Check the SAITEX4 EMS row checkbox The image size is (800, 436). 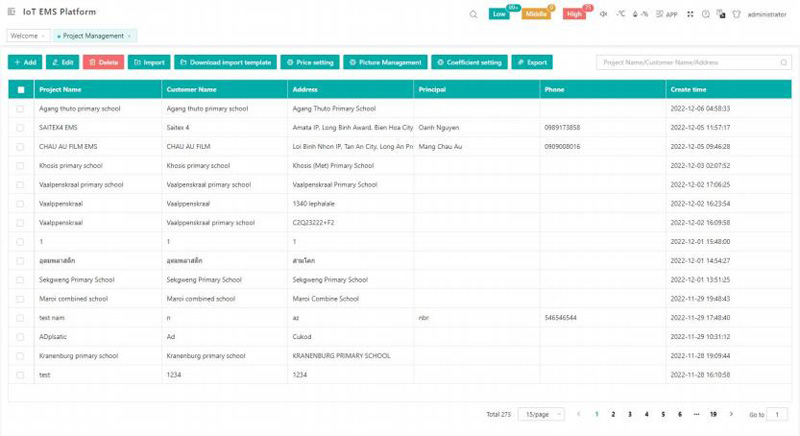[x=21, y=127]
